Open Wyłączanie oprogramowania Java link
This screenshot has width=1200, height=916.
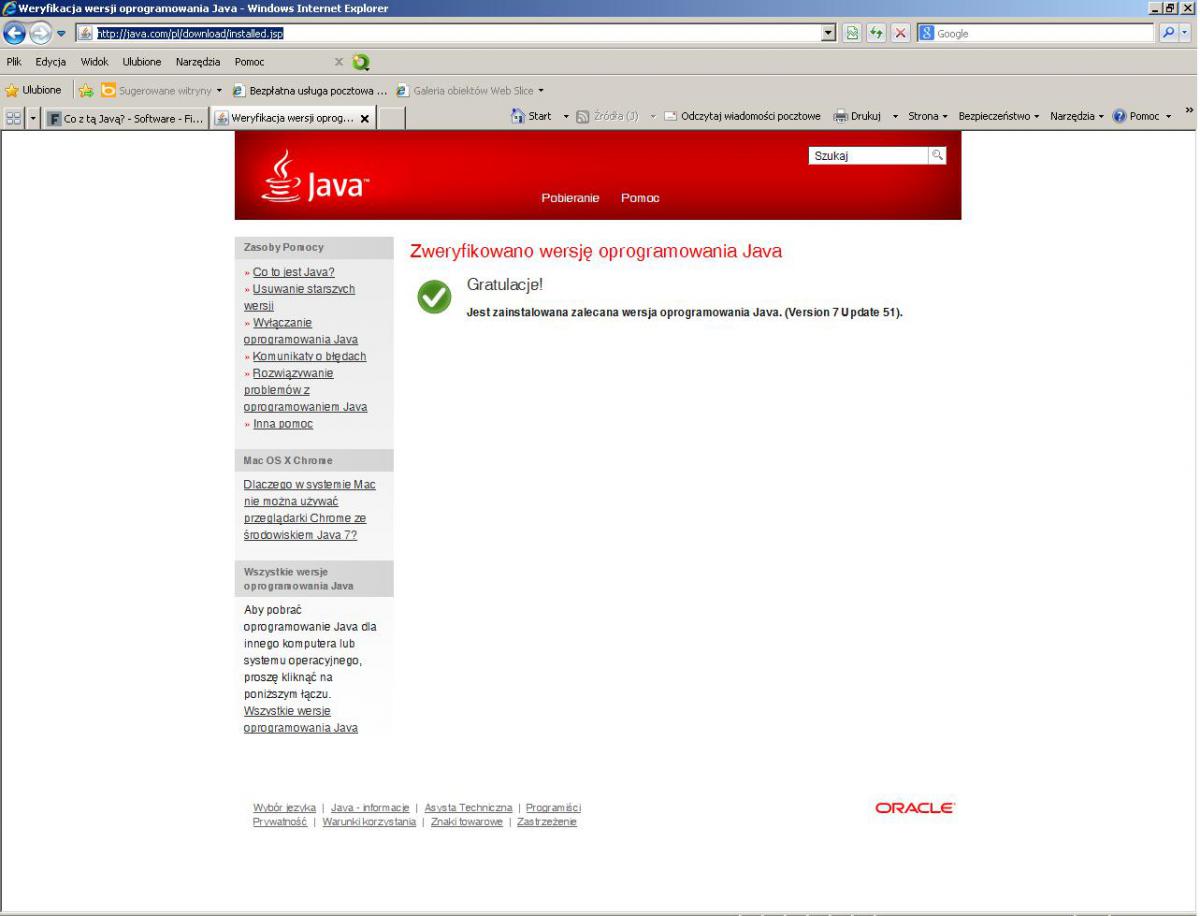tap(300, 331)
